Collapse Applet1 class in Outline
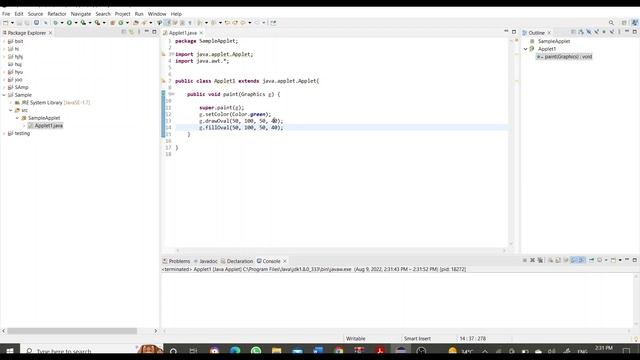The image size is (640, 360). tap(526, 49)
